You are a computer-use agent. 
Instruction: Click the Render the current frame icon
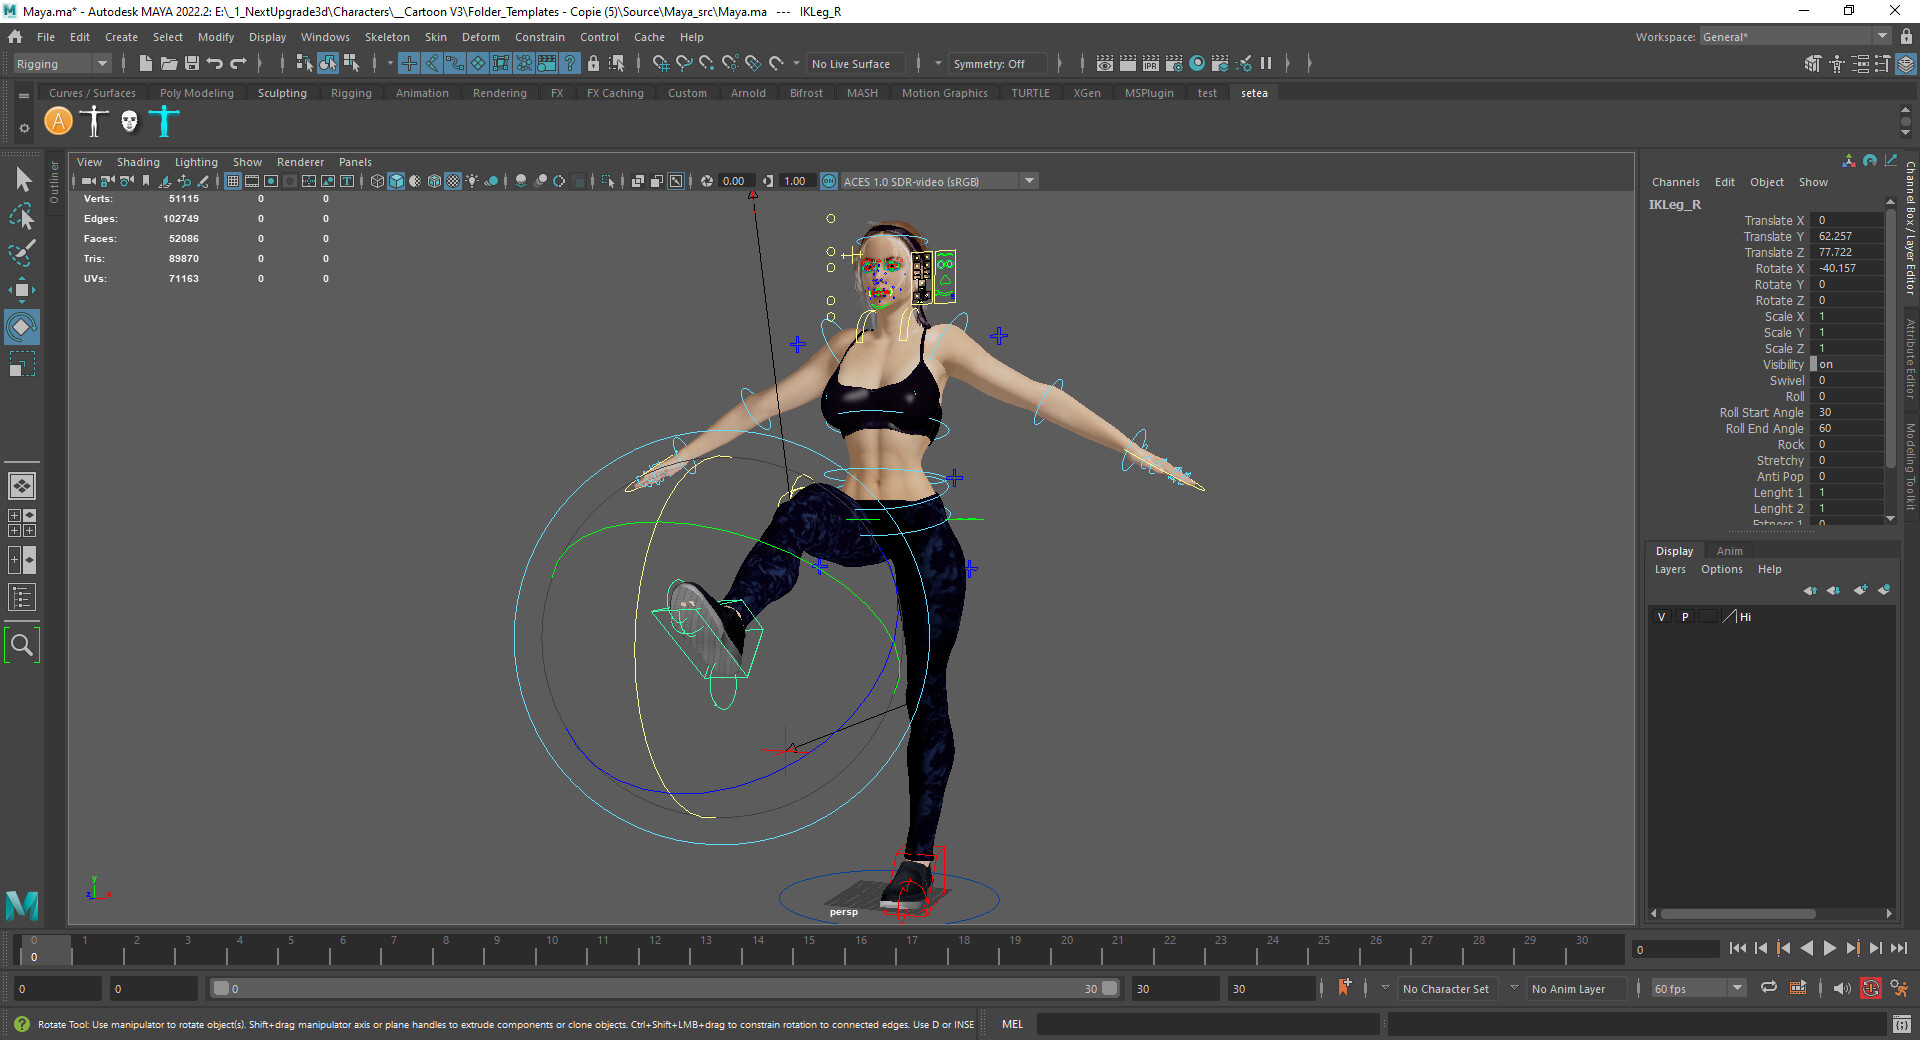point(1128,63)
